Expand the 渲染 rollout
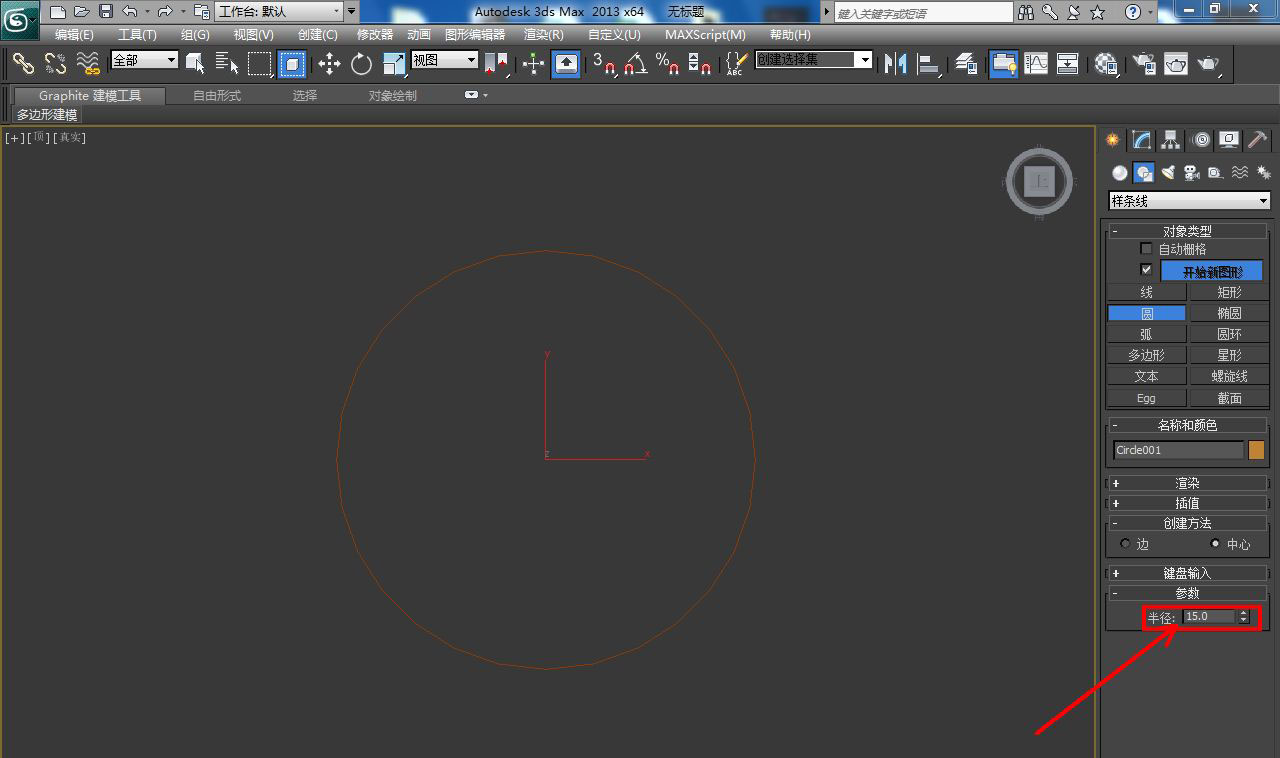This screenshot has height=758, width=1280. tap(1188, 483)
